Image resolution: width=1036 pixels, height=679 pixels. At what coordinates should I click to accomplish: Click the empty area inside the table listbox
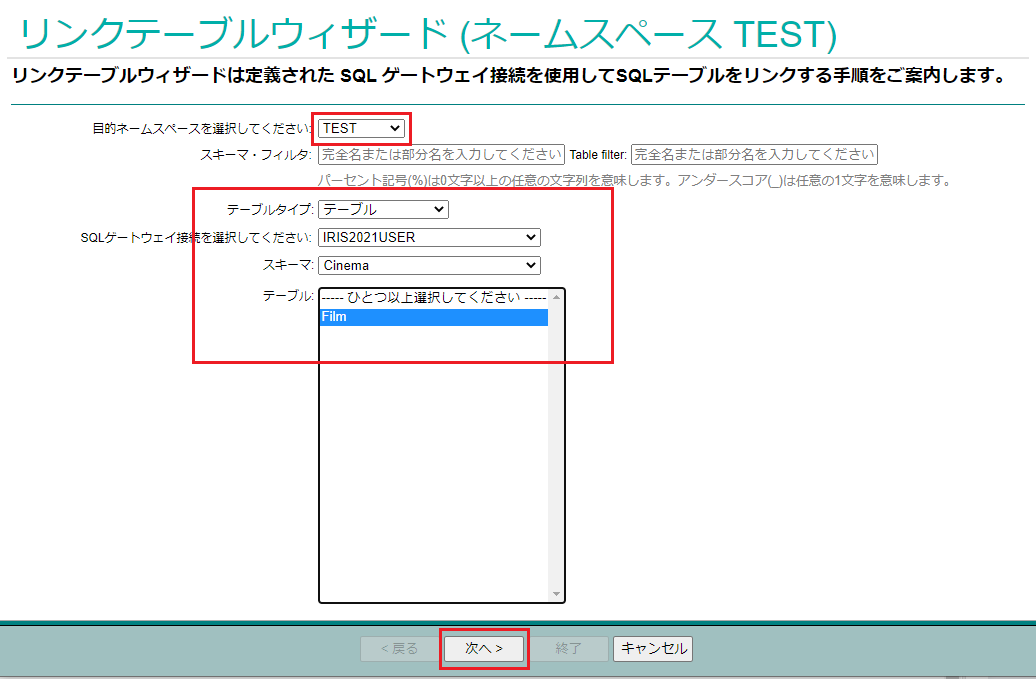point(433,460)
